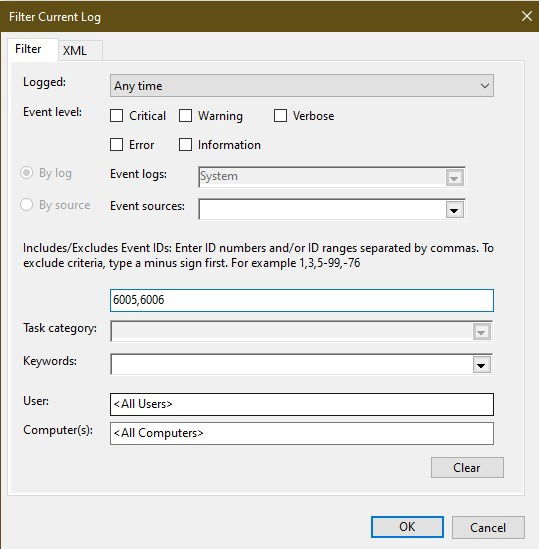Screen dimensions: 539x549
Task: Check the Information checkbox
Action: pos(185,145)
